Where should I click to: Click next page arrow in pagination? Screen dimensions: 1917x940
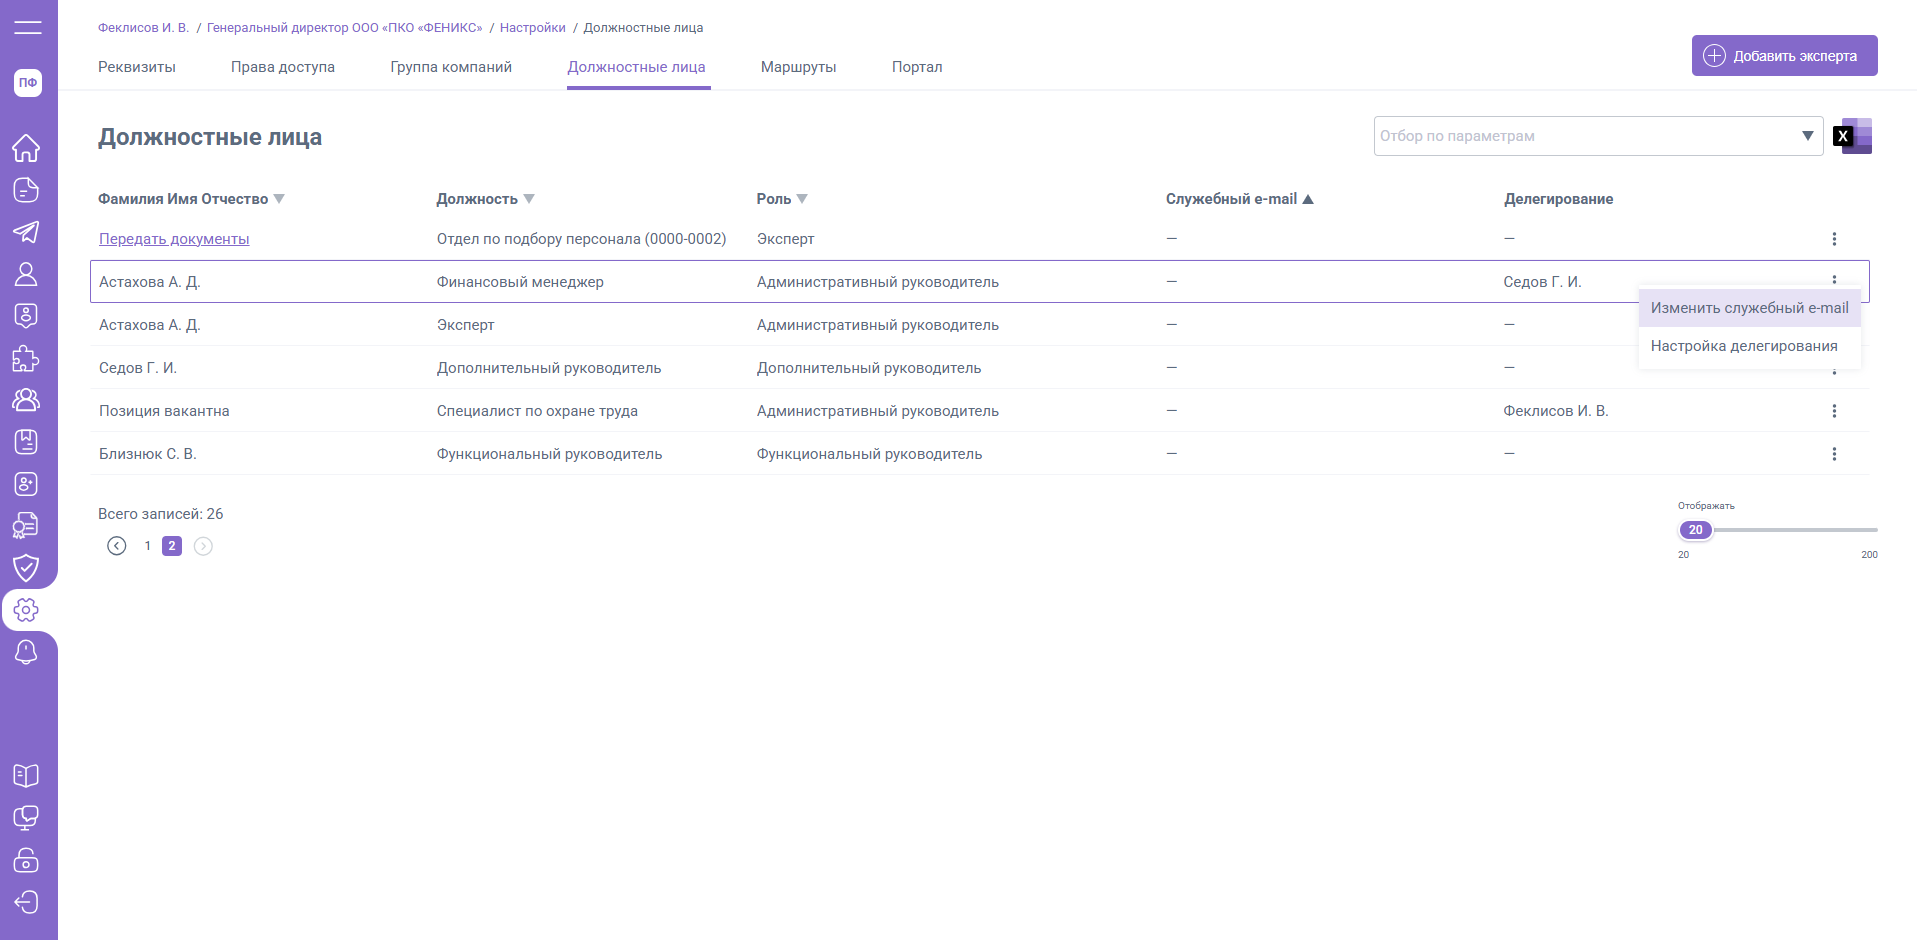pos(203,546)
